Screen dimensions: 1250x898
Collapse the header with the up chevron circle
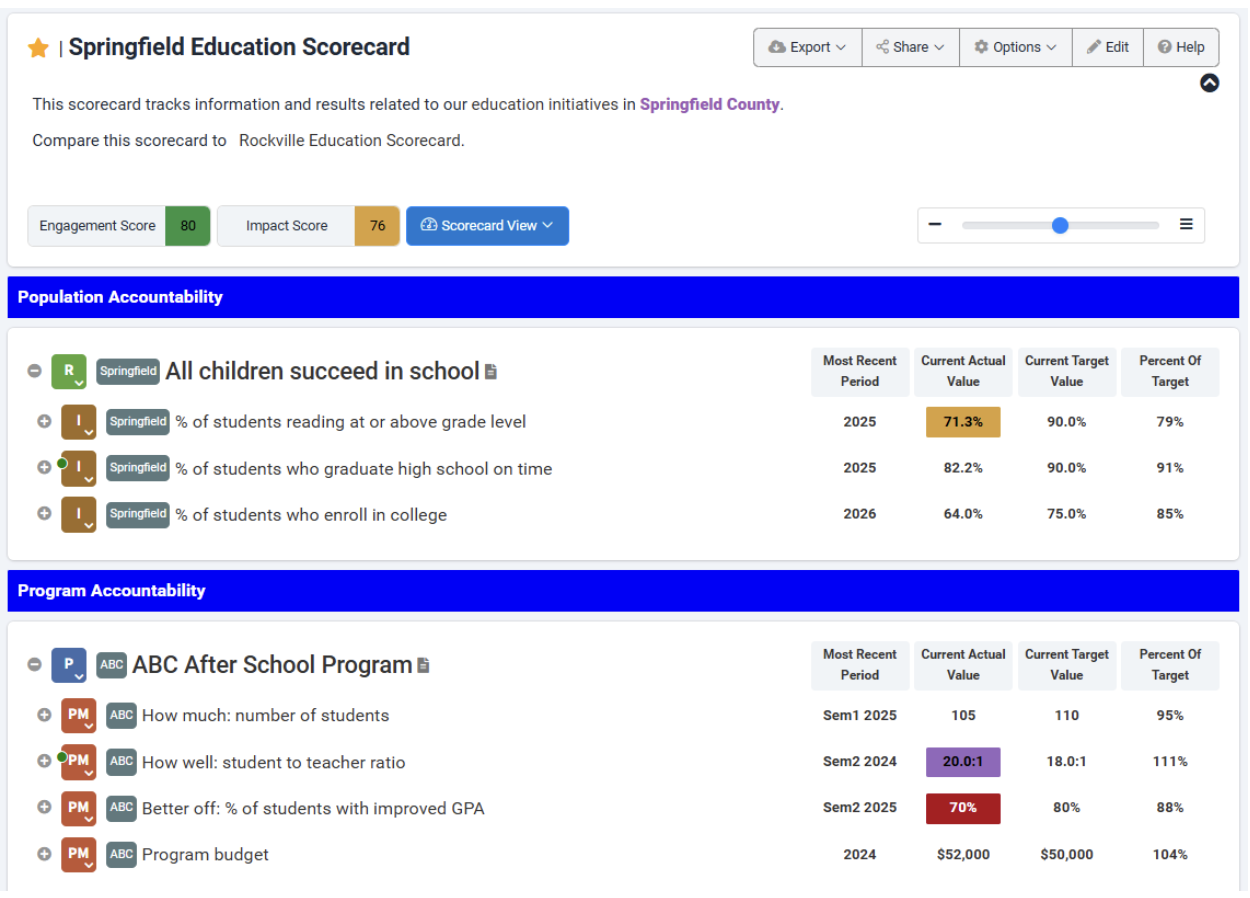click(1209, 83)
